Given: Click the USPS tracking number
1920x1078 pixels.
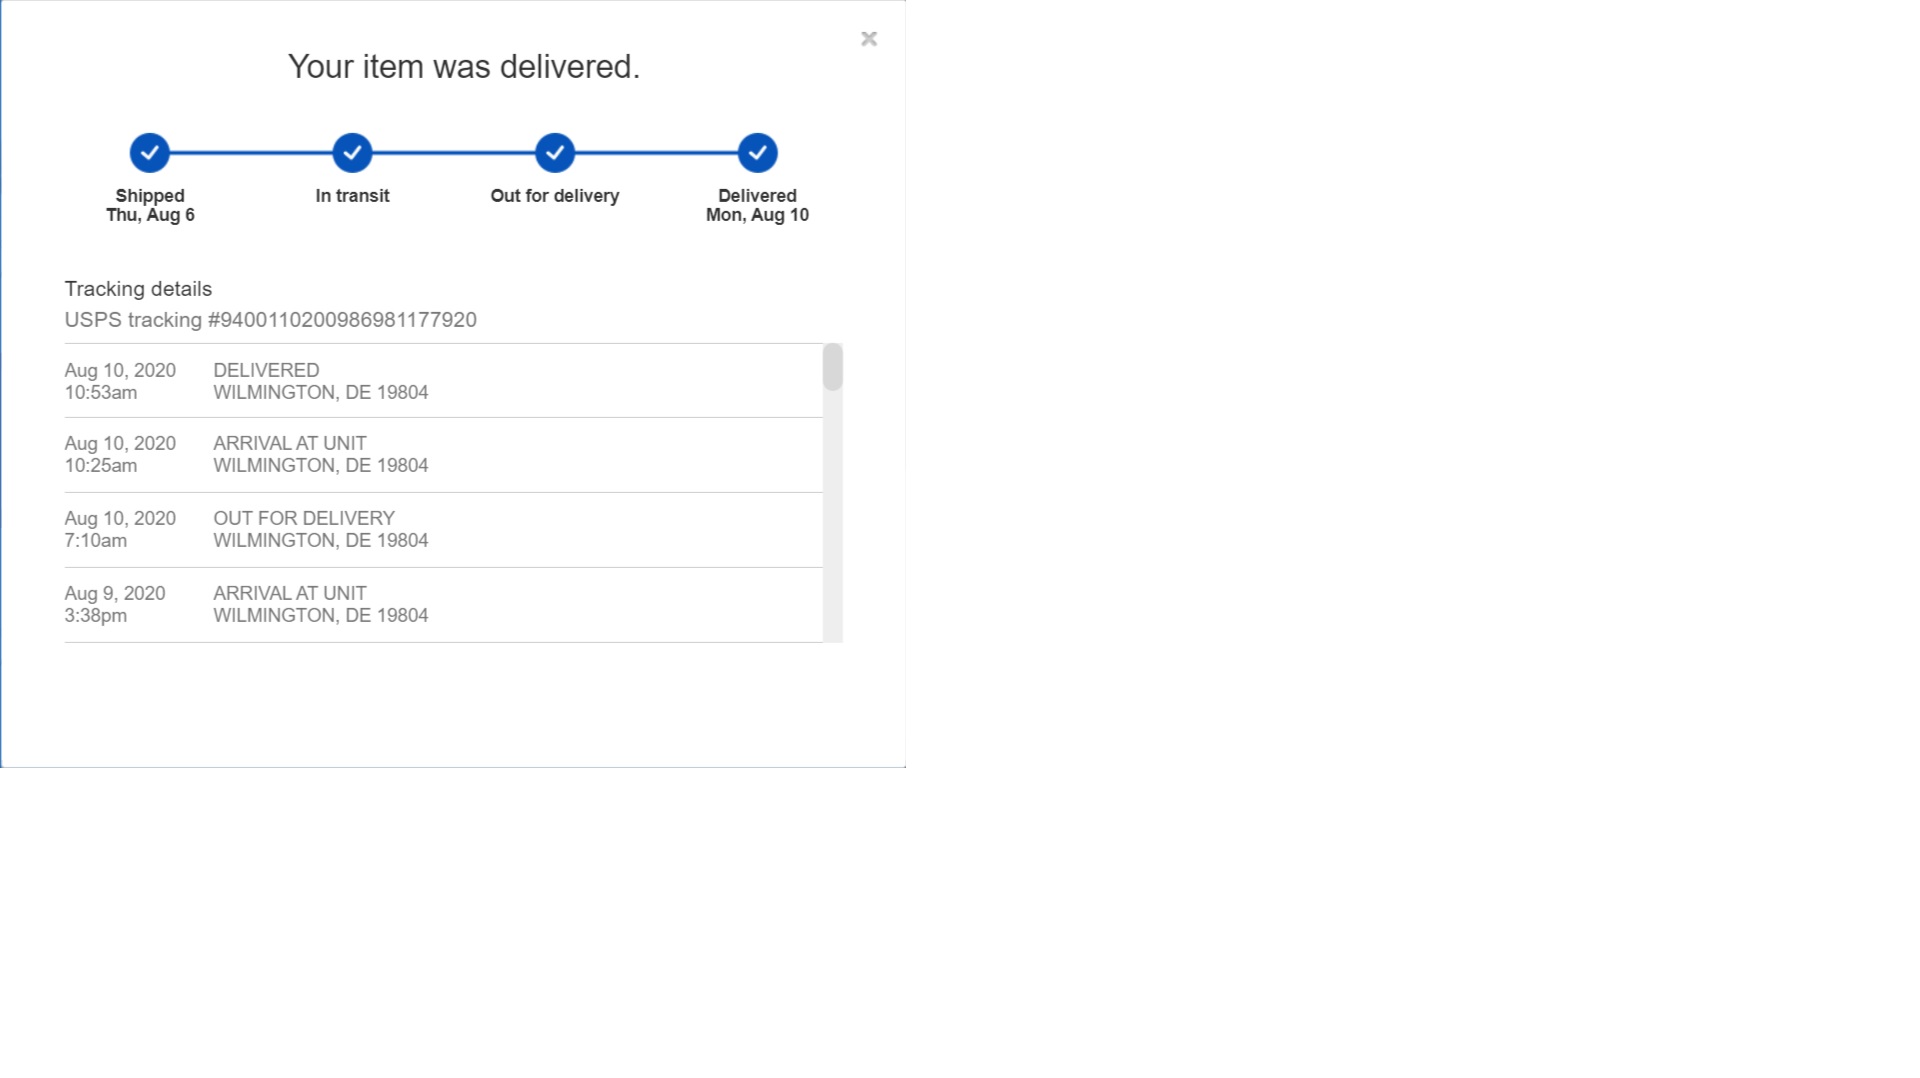Looking at the screenshot, I should [342, 320].
